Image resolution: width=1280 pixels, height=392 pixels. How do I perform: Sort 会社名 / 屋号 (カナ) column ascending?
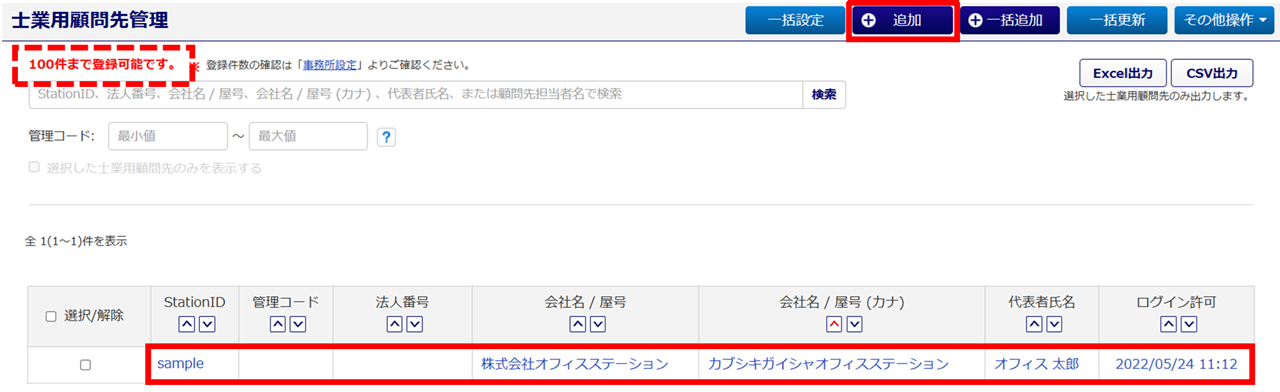833,324
